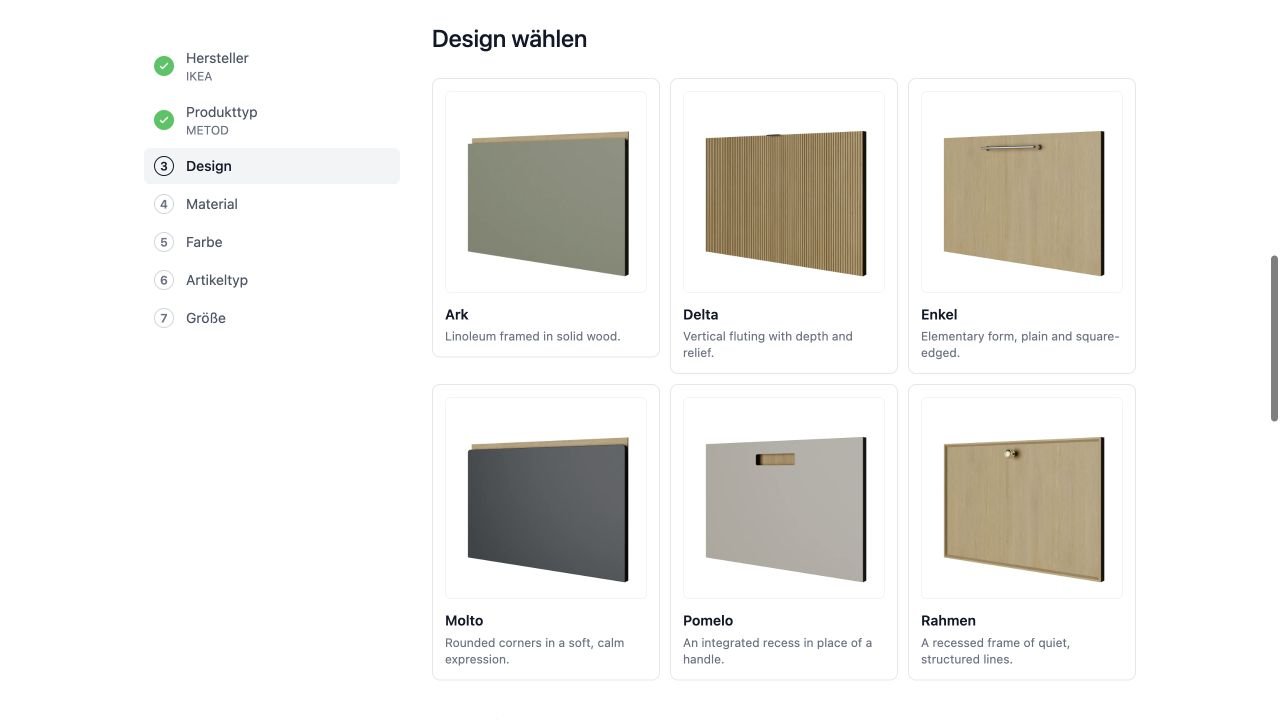Click the METOD label under Produkttyp
The width and height of the screenshot is (1280, 720).
[207, 130]
